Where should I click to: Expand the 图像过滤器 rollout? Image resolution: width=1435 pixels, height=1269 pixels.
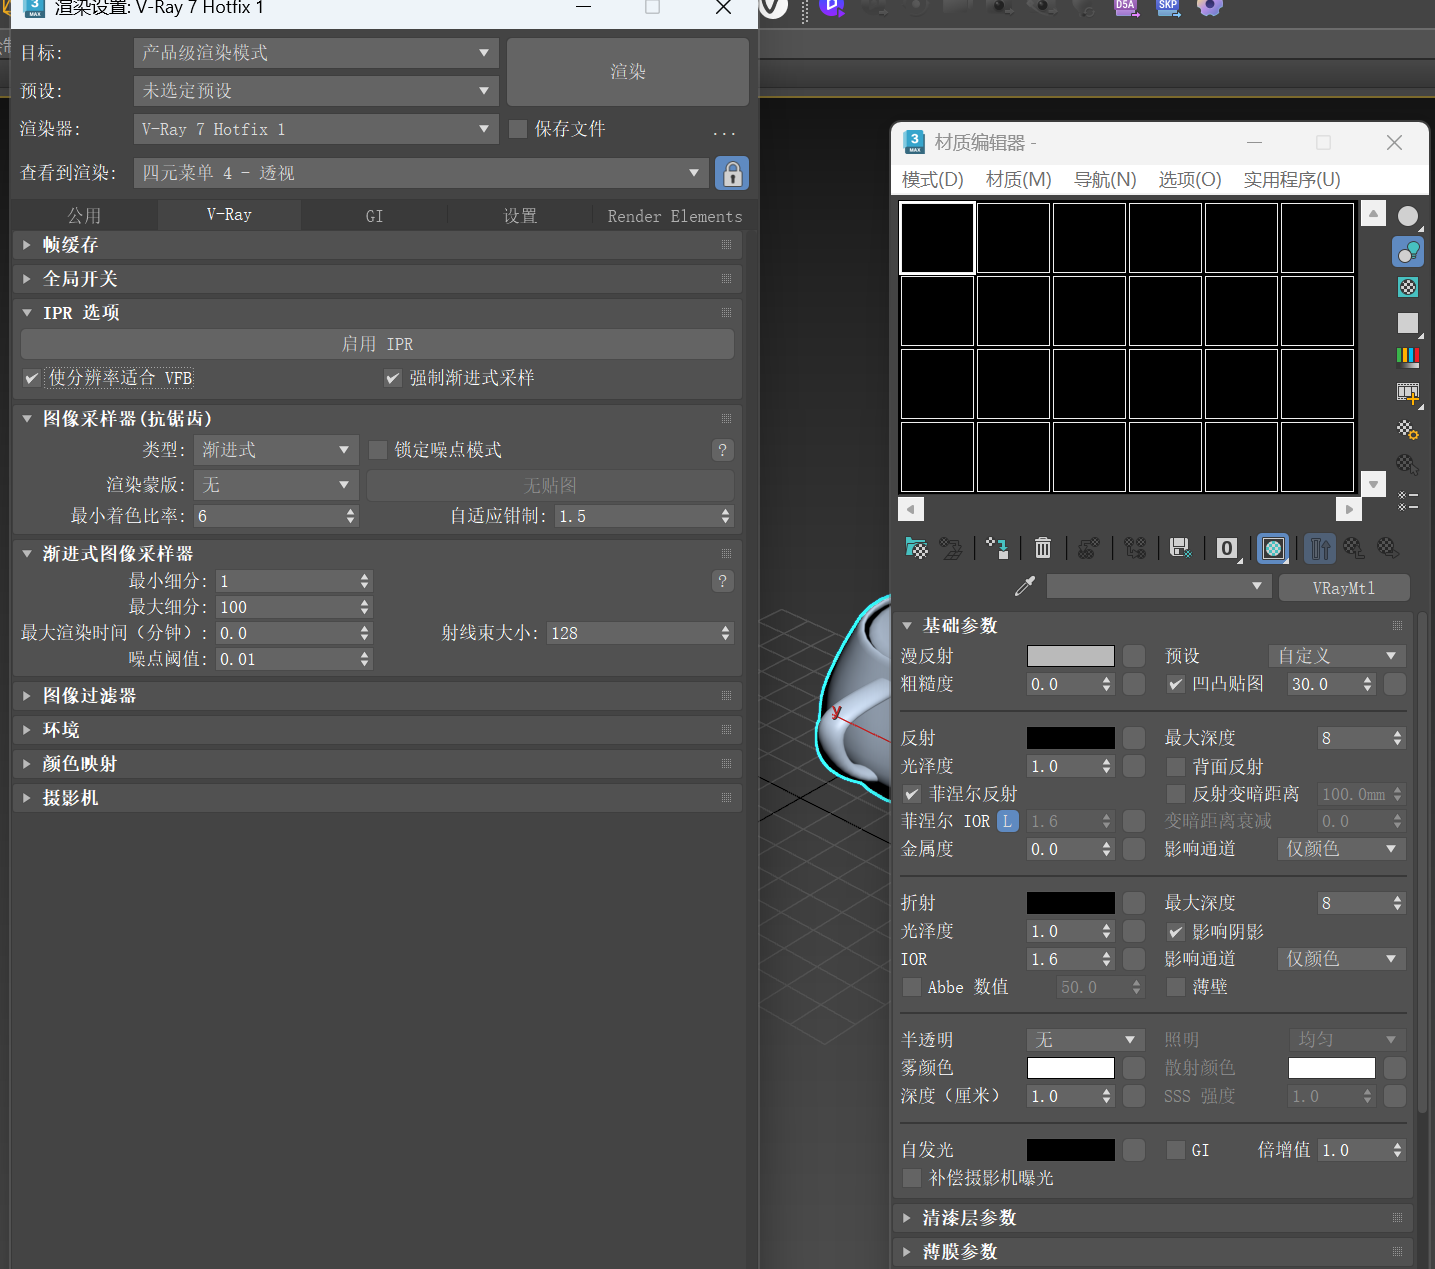pos(377,696)
